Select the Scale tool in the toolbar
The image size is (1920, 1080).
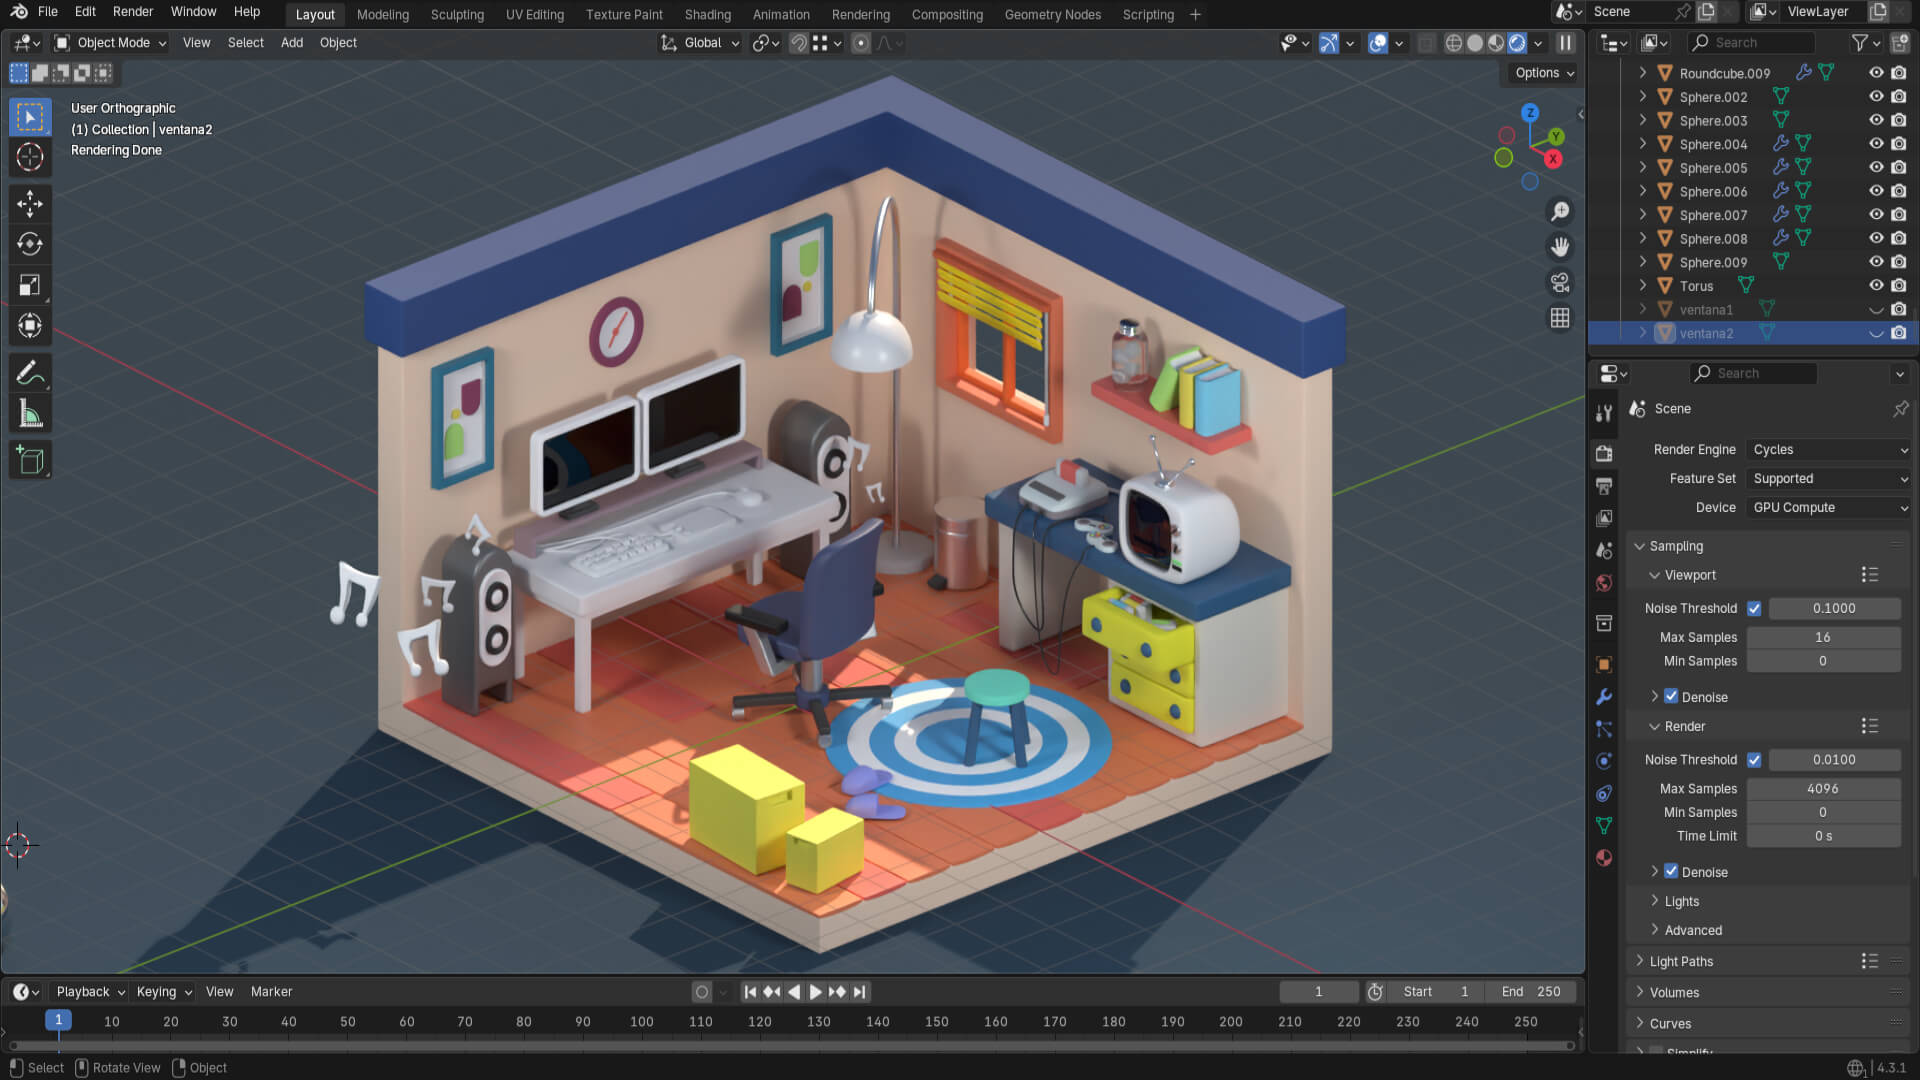tap(30, 285)
